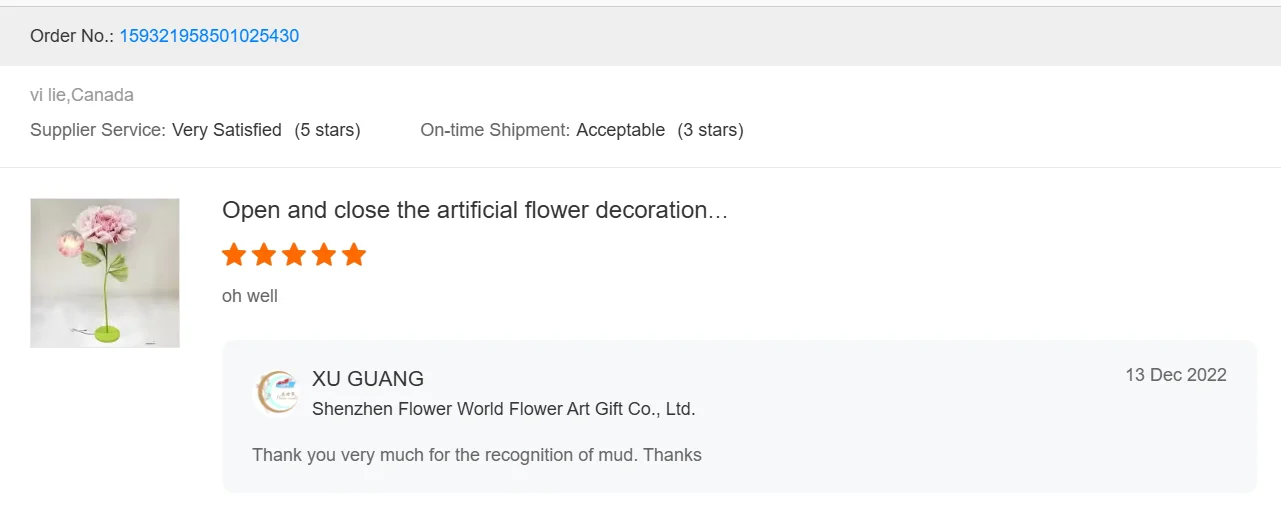Click the "Acceptable" on-time shipment rating
This screenshot has height=522, width=1281.
pyautogui.click(x=620, y=130)
